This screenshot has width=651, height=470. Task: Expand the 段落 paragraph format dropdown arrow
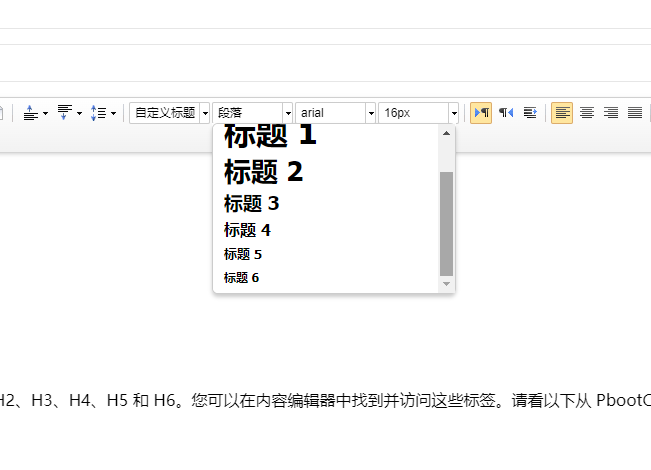coord(288,113)
